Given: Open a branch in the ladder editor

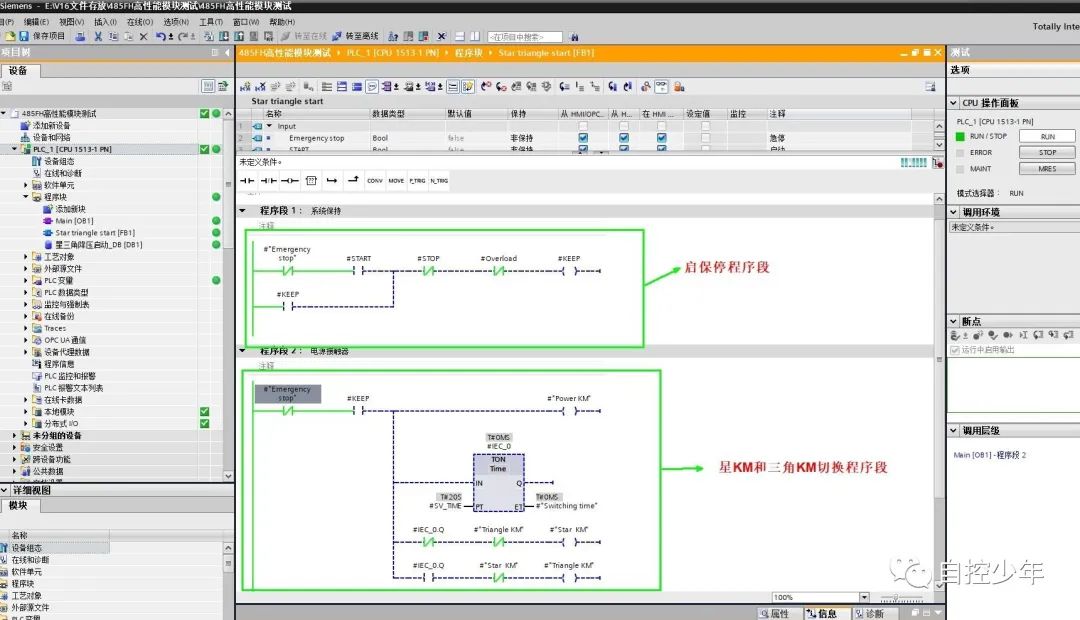Looking at the screenshot, I should click(332, 180).
